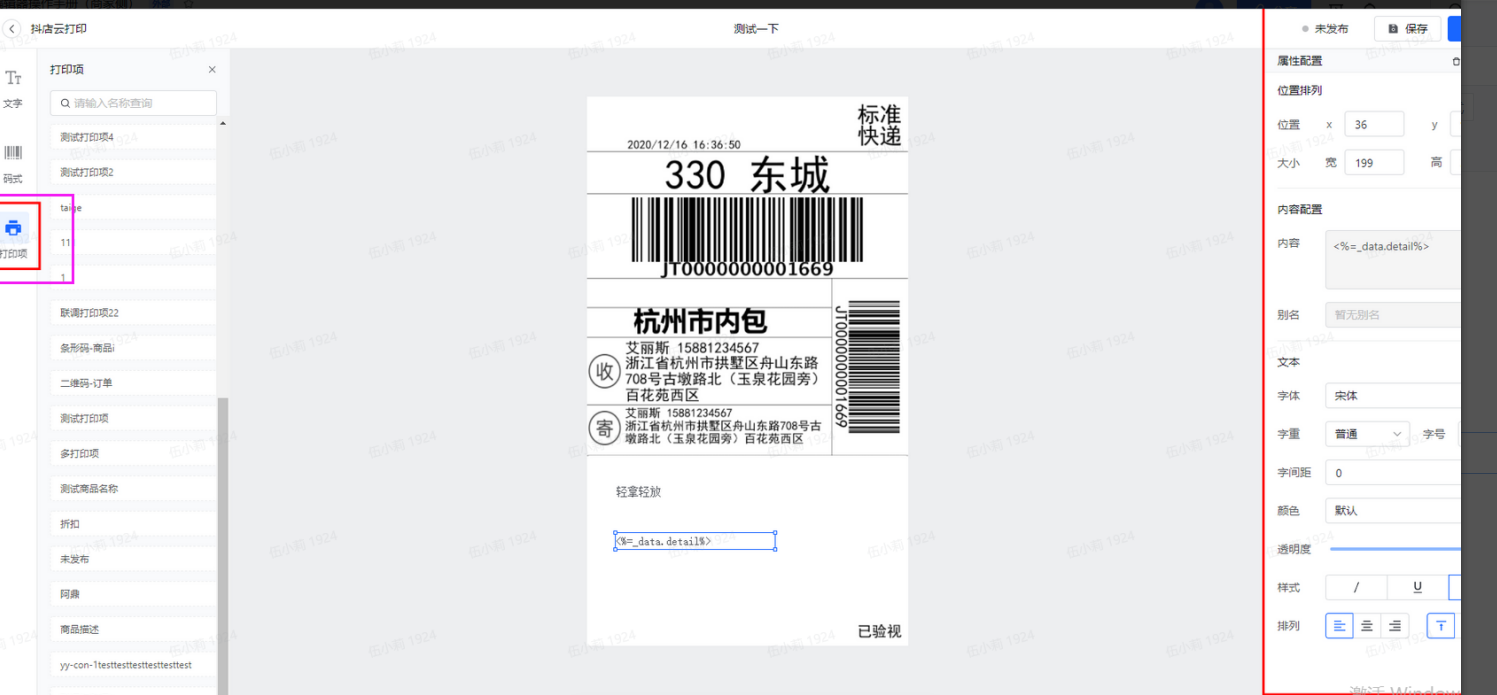Select print item 条形码-商品i
1497x695 pixels.
tap(133, 348)
